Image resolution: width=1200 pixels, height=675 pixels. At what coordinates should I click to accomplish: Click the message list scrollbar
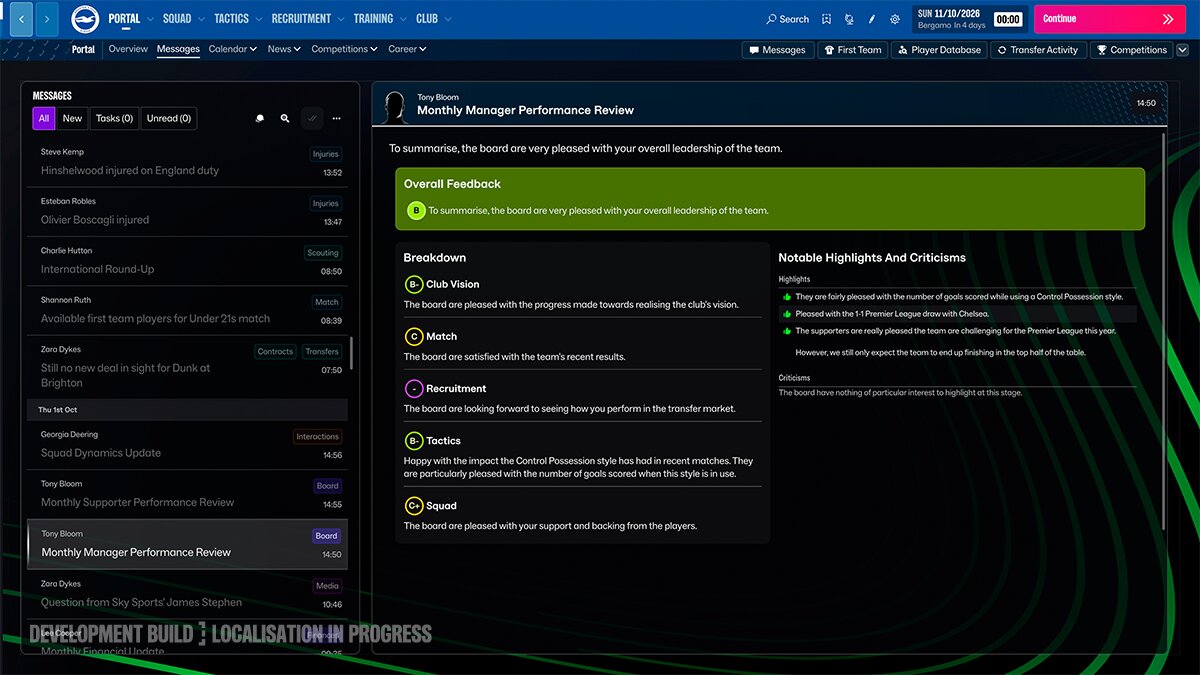tap(351, 354)
